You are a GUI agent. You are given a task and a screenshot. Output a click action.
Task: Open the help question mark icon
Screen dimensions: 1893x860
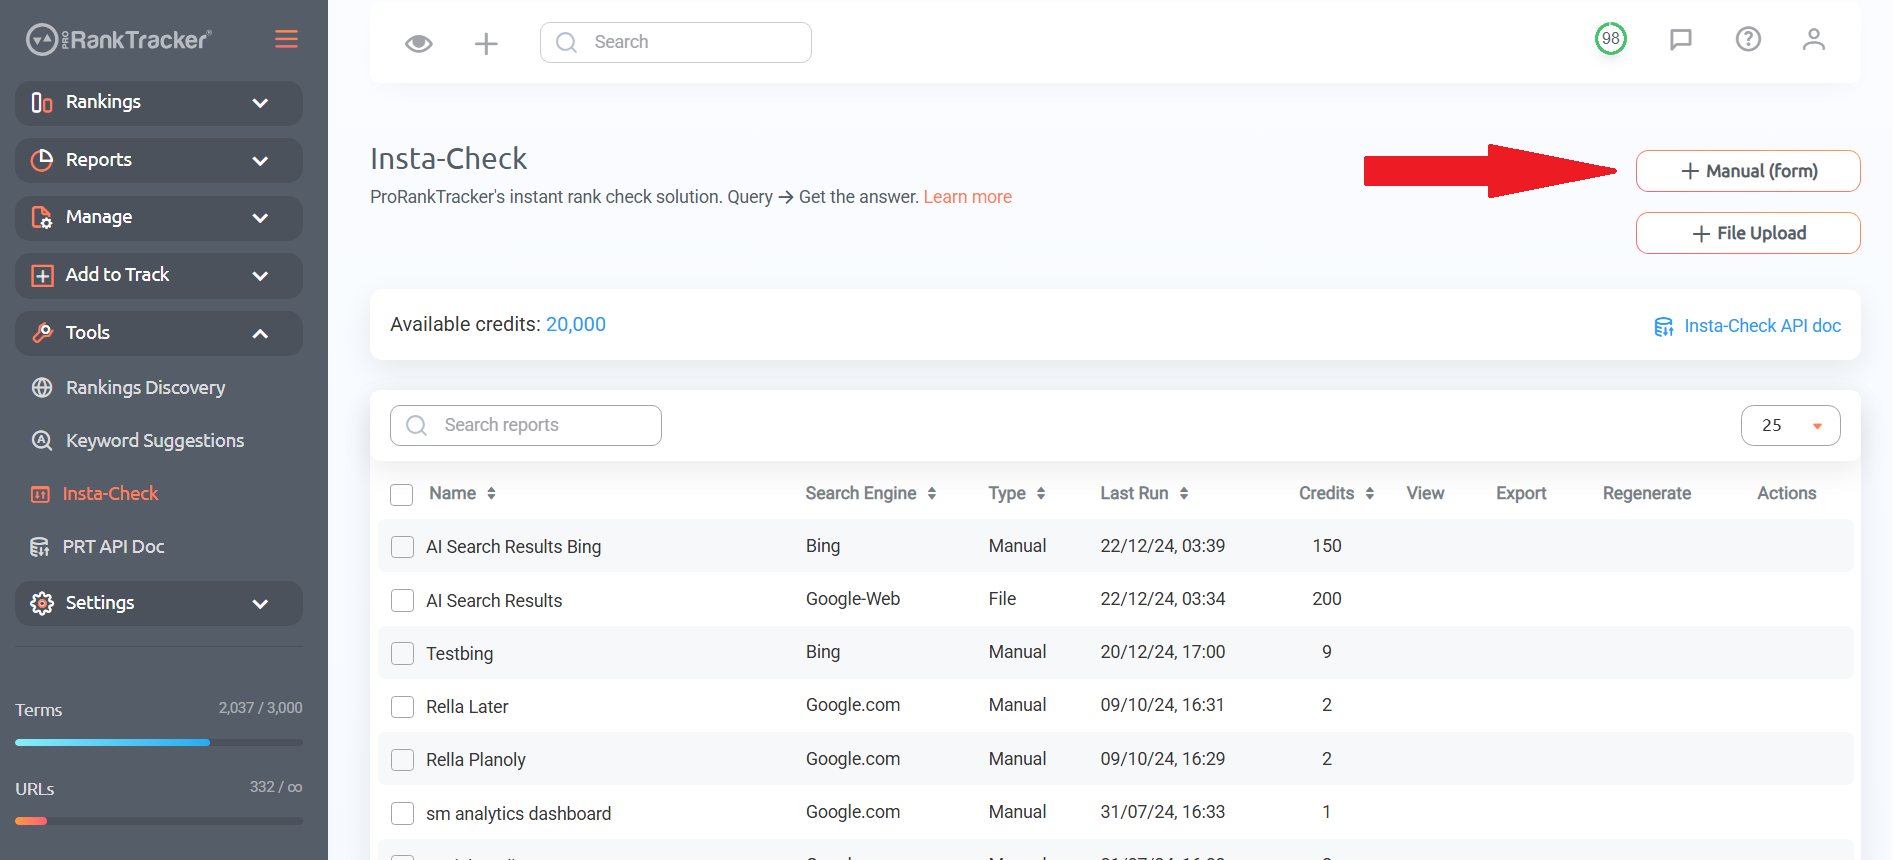click(1748, 39)
